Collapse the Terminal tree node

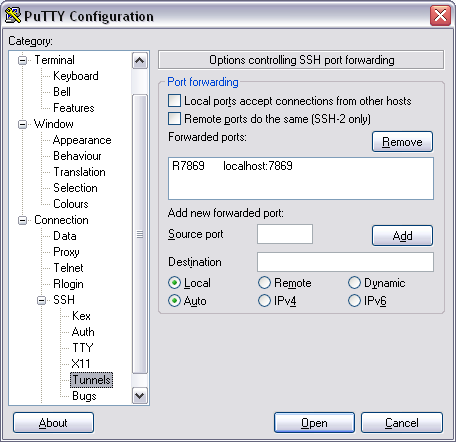(x=22, y=61)
